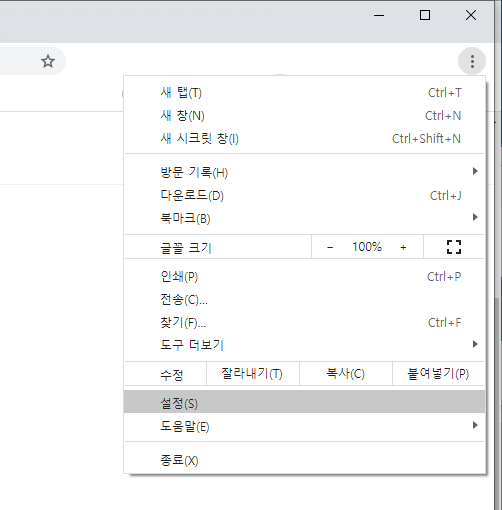
Task: Expand submenu arrow beside 방문 기록(H)
Action: click(x=475, y=171)
